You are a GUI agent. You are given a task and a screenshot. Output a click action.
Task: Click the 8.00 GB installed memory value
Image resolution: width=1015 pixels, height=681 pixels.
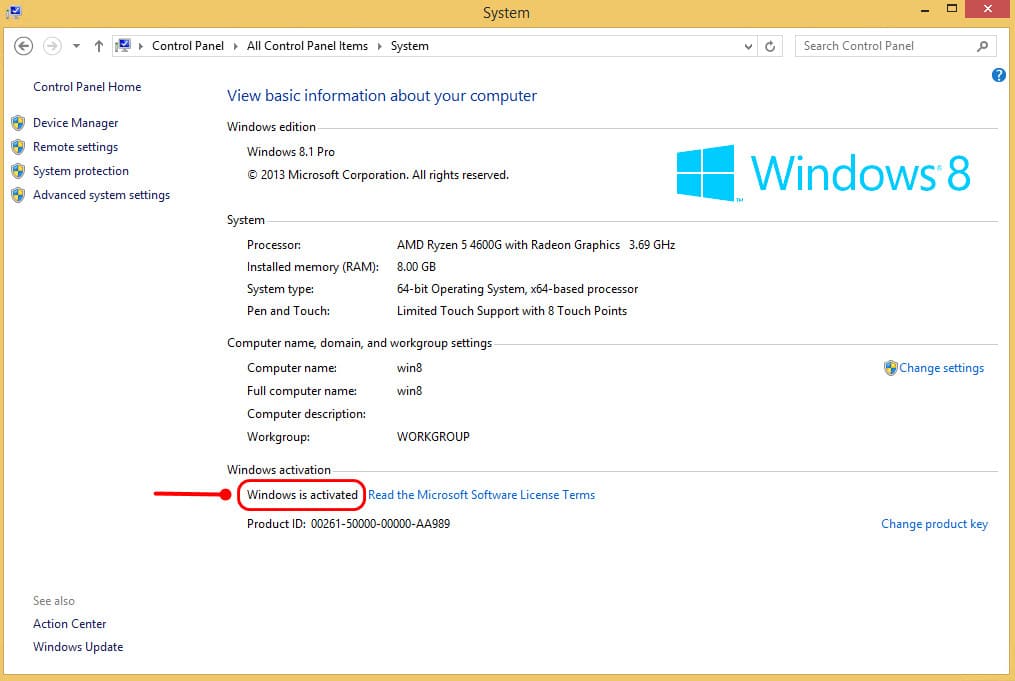coord(416,267)
